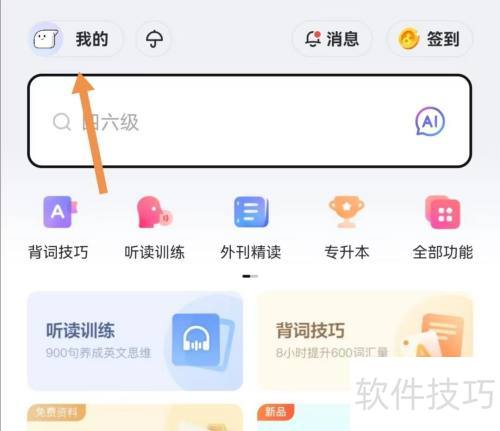
Task: Open the 免费资料 tagged card
Action: click(135, 417)
